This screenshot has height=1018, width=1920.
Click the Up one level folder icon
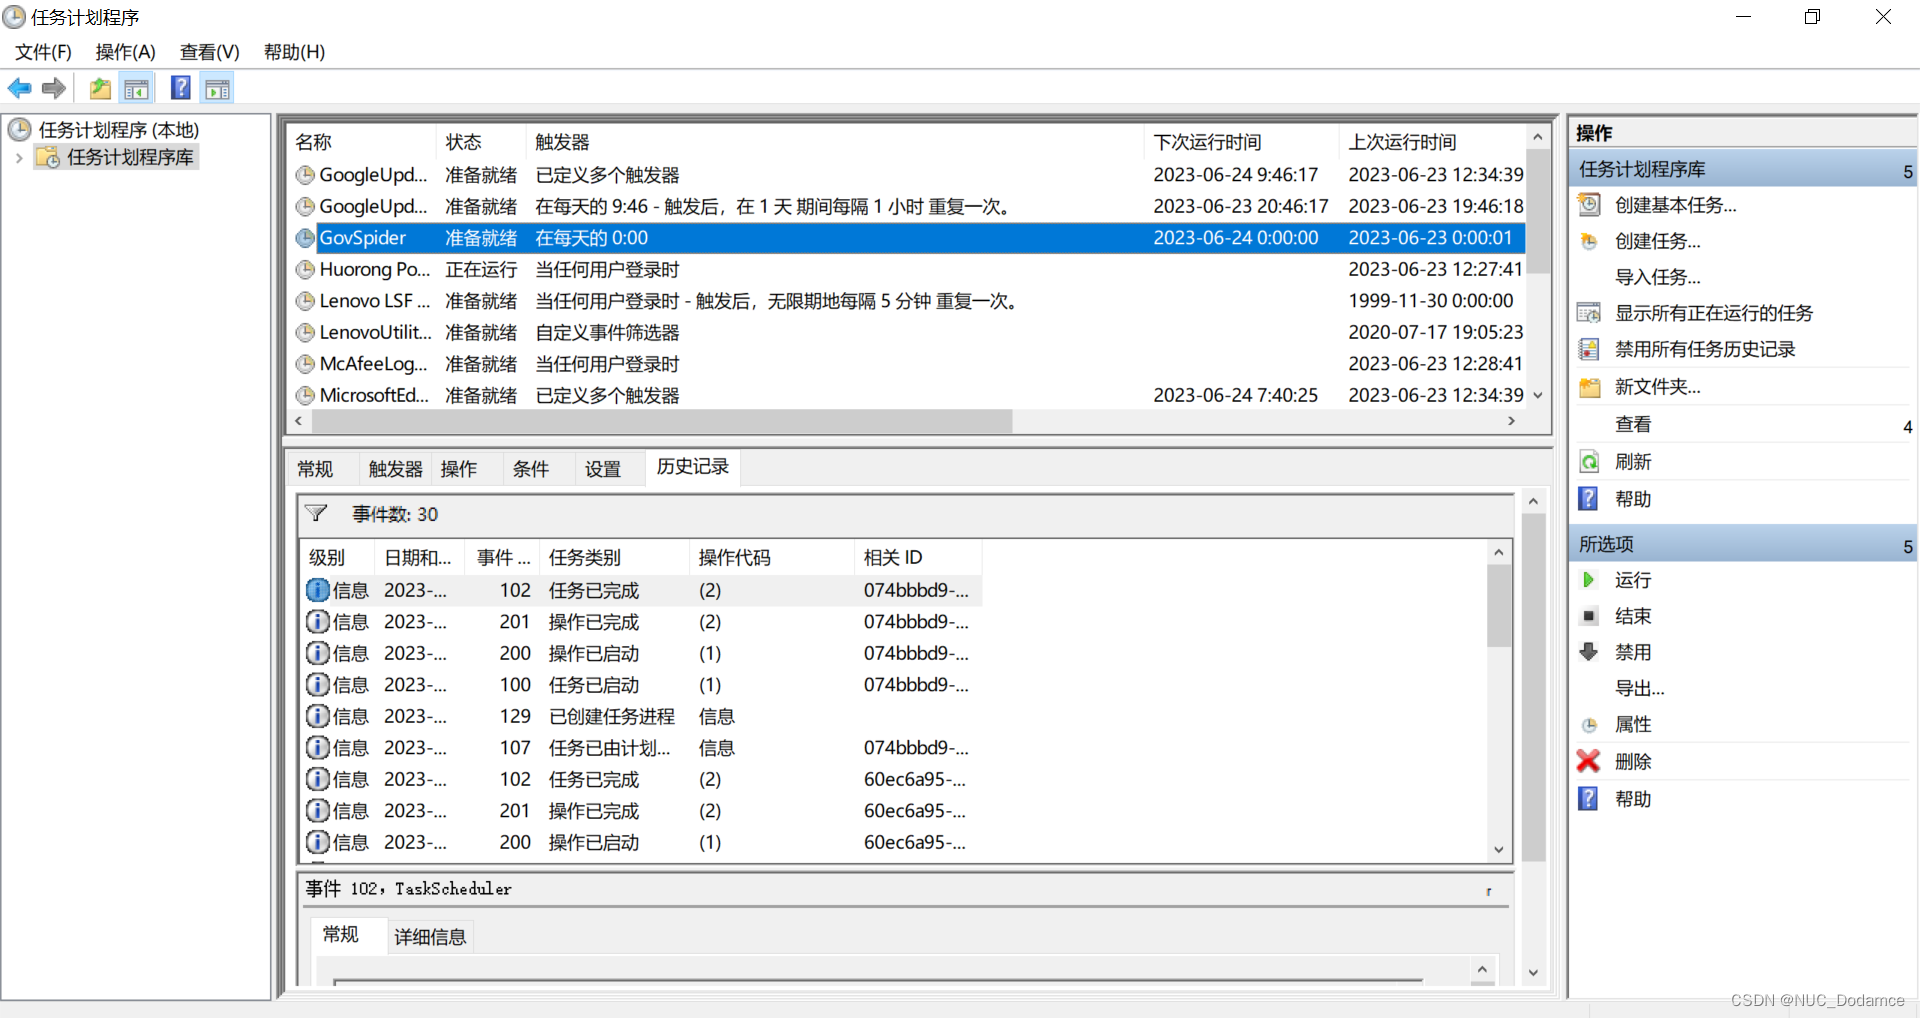point(100,88)
